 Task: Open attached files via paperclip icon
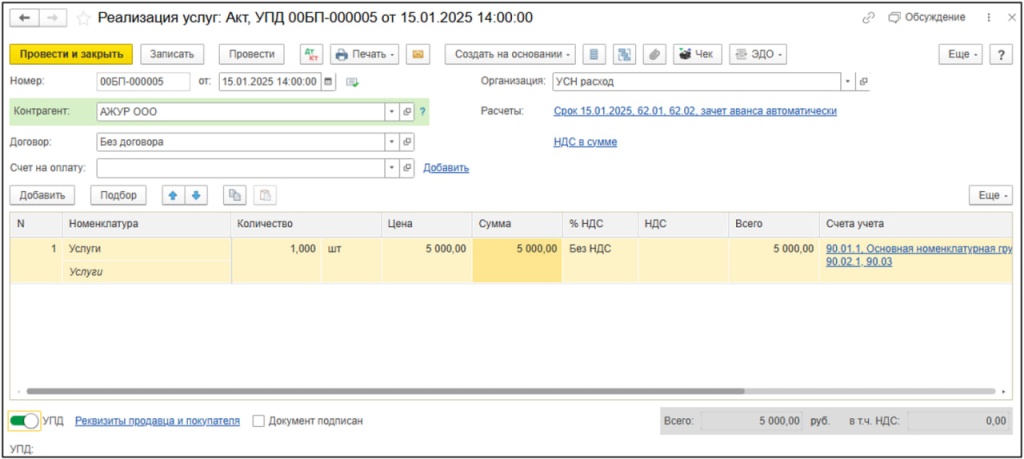pos(655,54)
